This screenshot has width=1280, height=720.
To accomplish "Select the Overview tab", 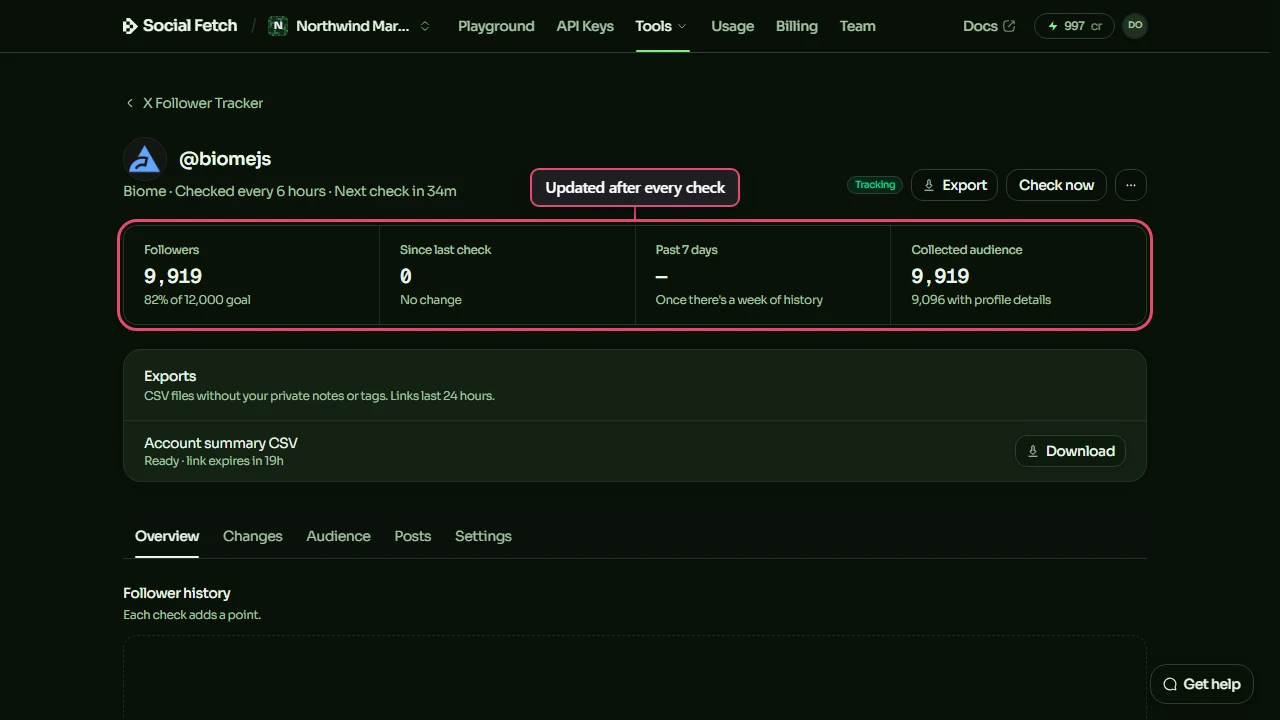I will pyautogui.click(x=167, y=536).
